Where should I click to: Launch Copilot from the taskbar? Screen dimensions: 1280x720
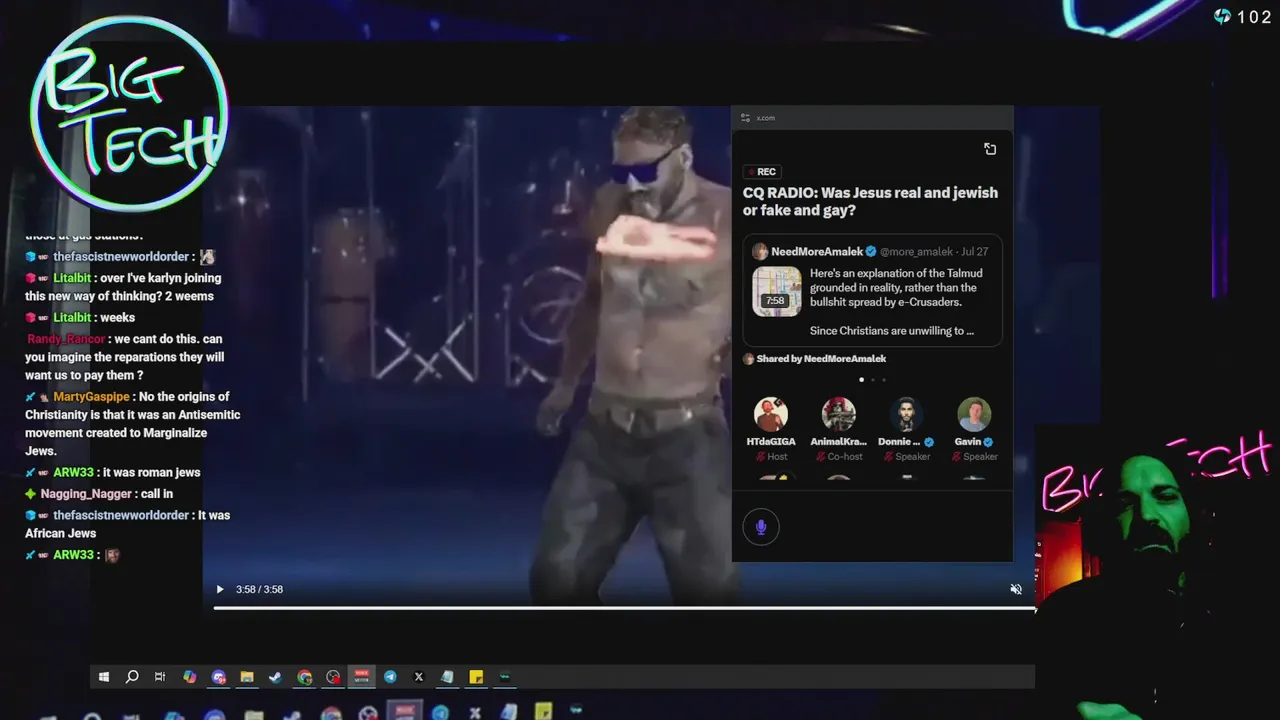(x=190, y=677)
